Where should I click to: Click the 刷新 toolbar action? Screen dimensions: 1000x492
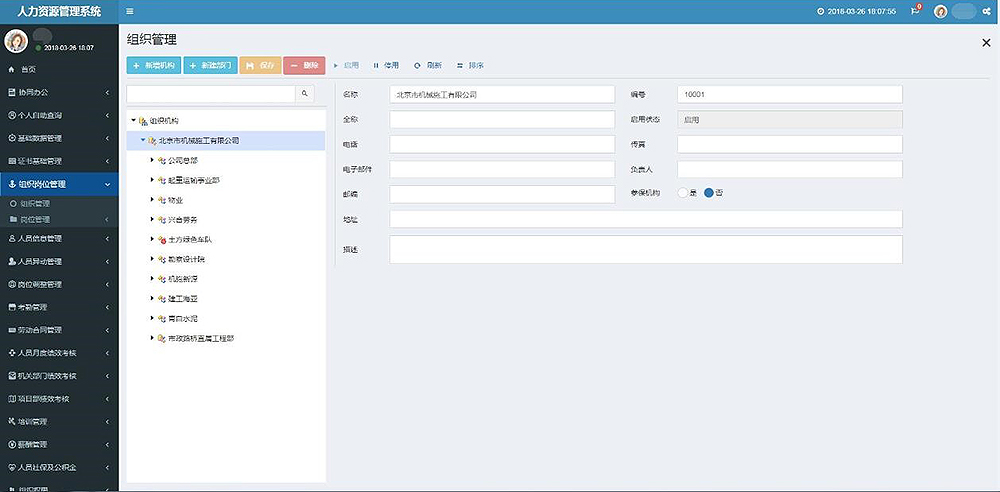tap(428, 65)
